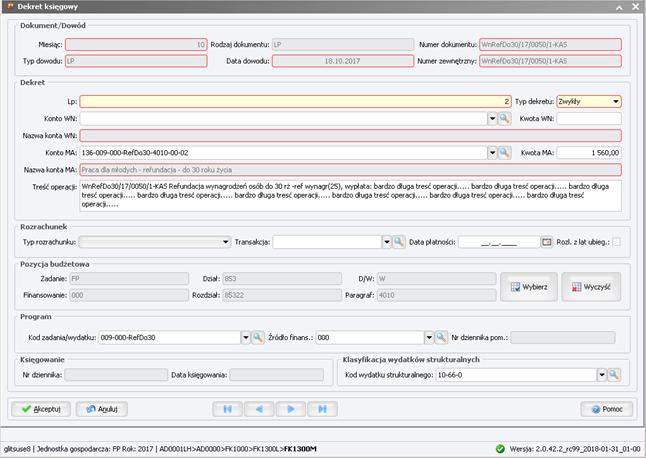
Task: Click Kod wydatku strukturalnego field 10-66-0
Action: click(x=517, y=375)
